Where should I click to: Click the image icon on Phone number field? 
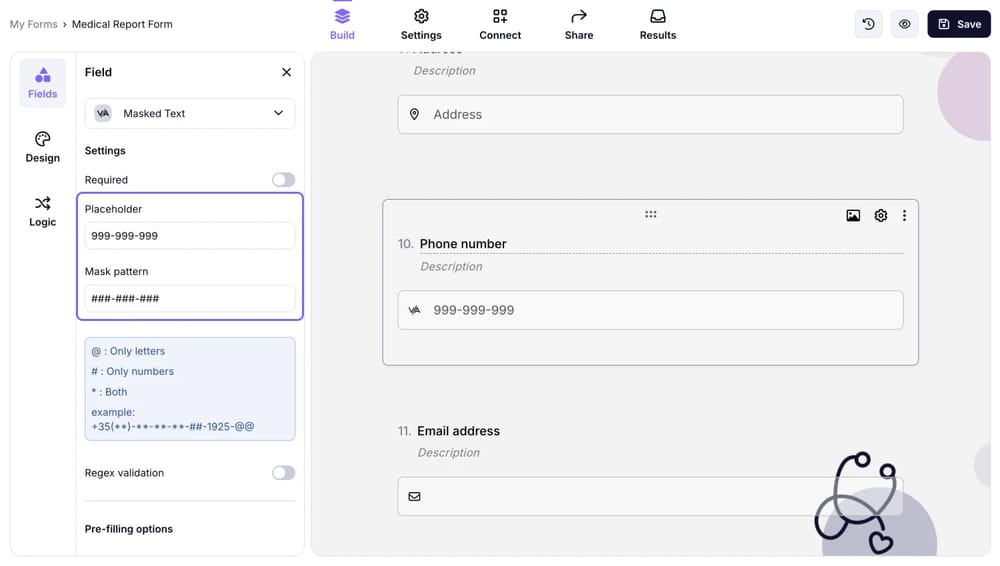coord(853,215)
